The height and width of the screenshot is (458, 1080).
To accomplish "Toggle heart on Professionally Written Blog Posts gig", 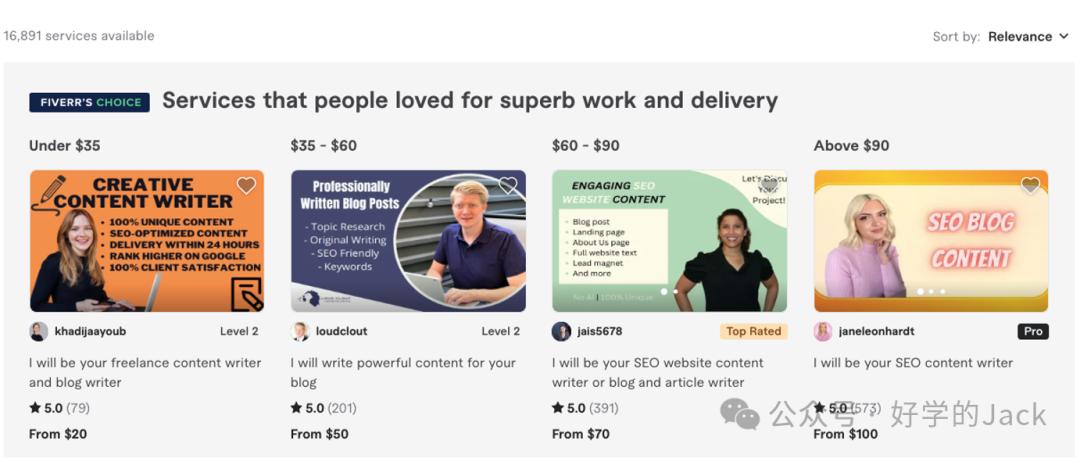I will tap(508, 186).
